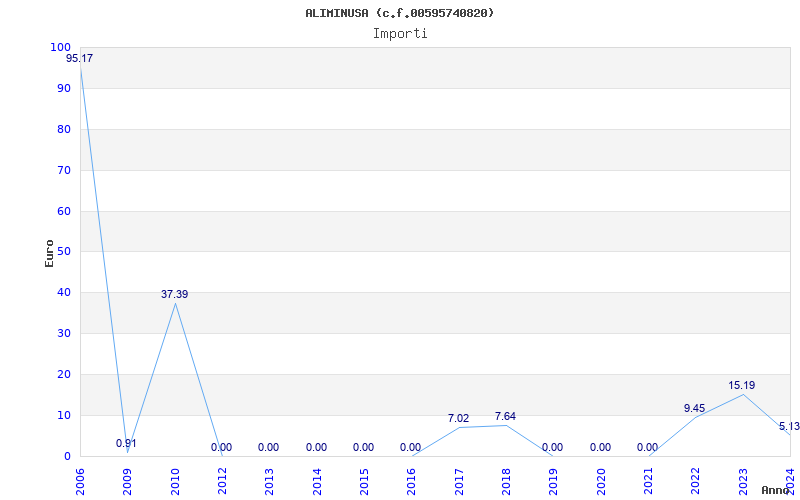Click the 2006 year axis label
Image resolution: width=800 pixels, height=500 pixels.
tap(80, 482)
